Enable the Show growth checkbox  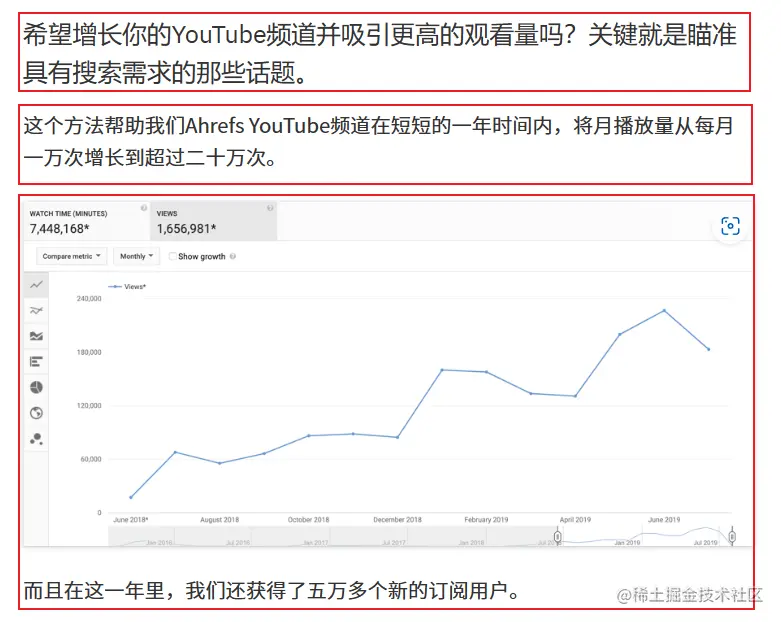pyautogui.click(x=172, y=256)
